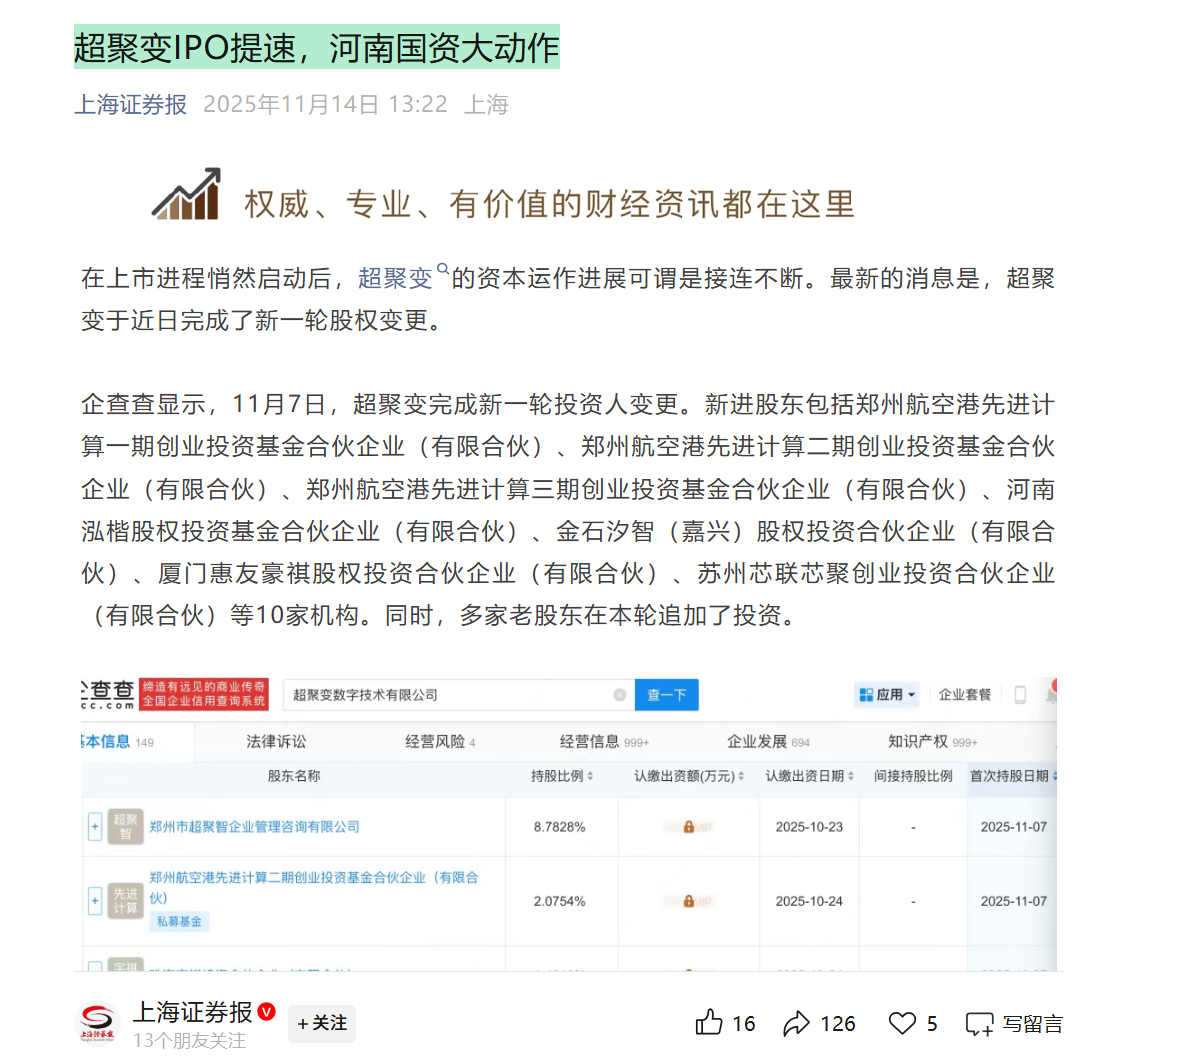This screenshot has height=1056, width=1185.
Task: Open 上海证券报 avatar logo at bottom
Action: (x=97, y=1023)
